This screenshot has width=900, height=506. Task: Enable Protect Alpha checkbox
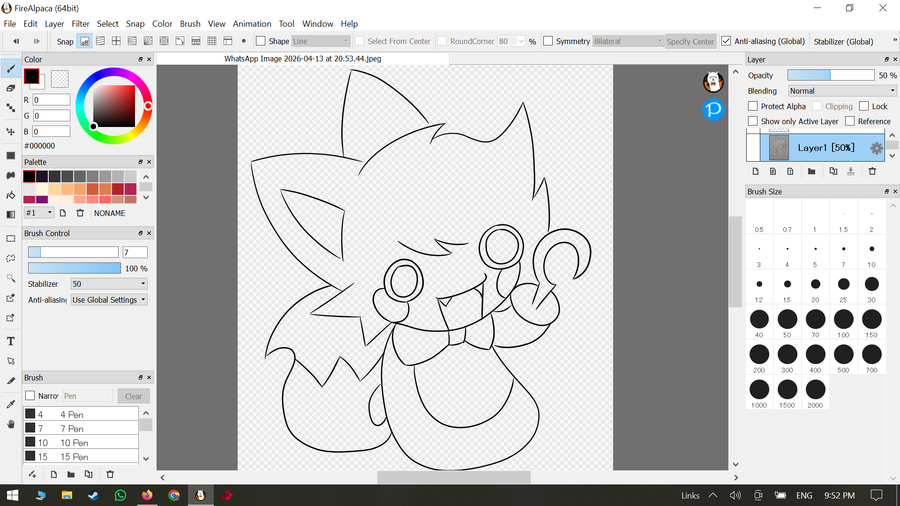tap(752, 106)
